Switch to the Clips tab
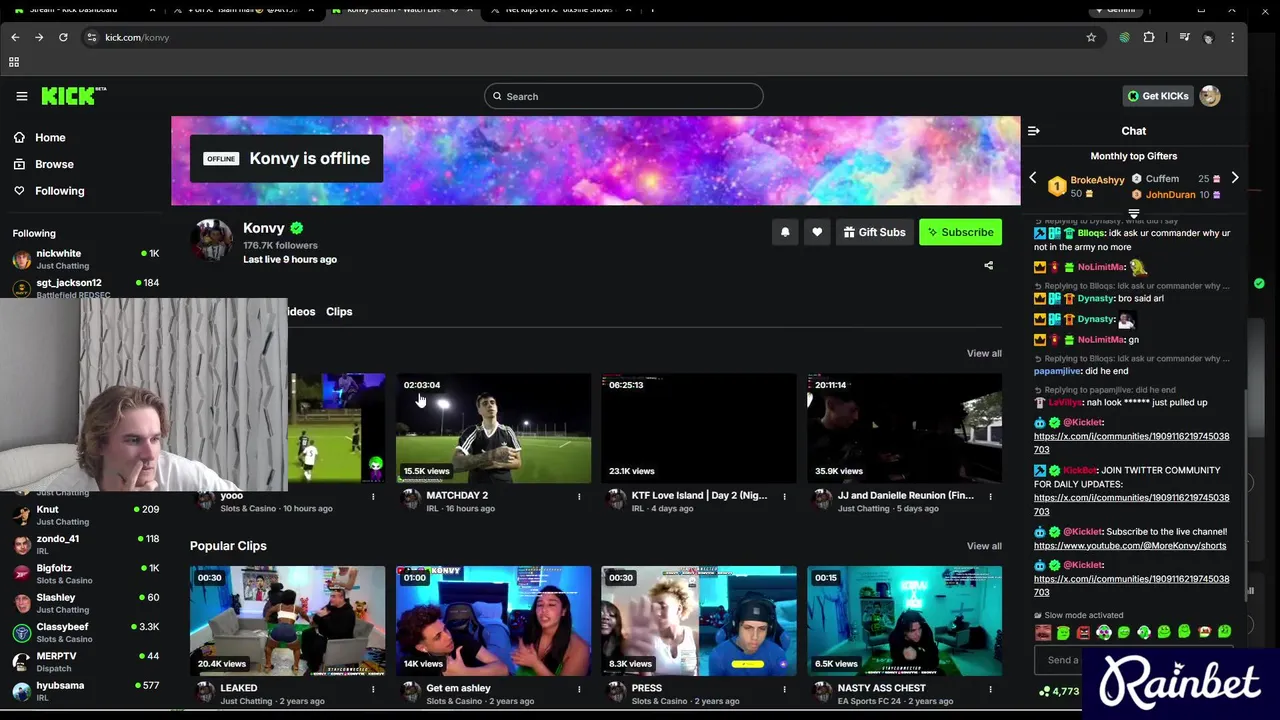1280x720 pixels. [339, 312]
